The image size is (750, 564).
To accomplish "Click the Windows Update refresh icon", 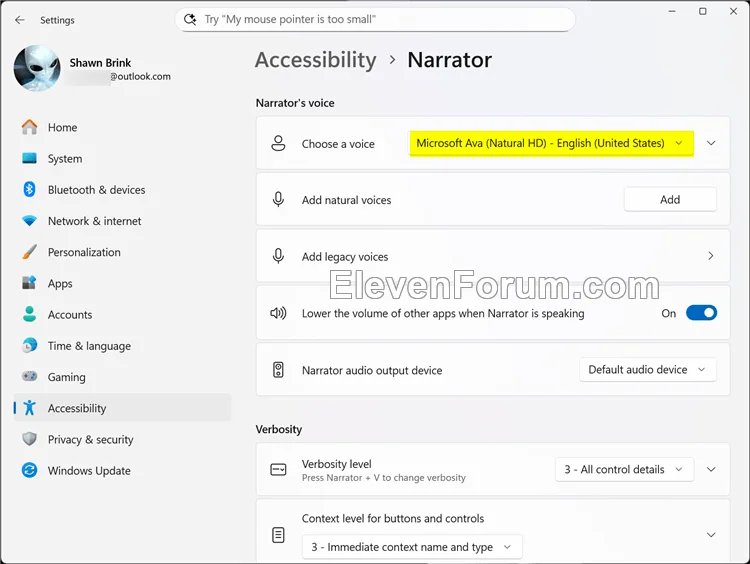I will (30, 470).
